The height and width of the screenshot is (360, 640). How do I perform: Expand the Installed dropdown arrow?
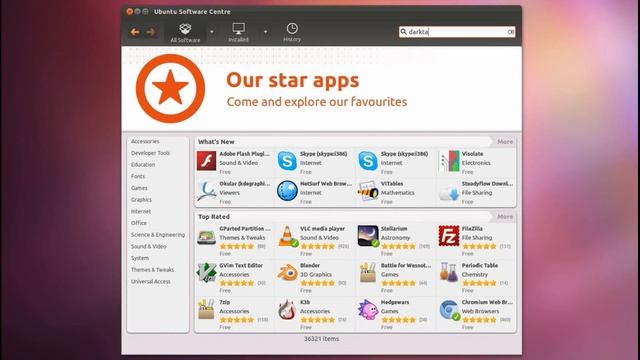point(265,32)
